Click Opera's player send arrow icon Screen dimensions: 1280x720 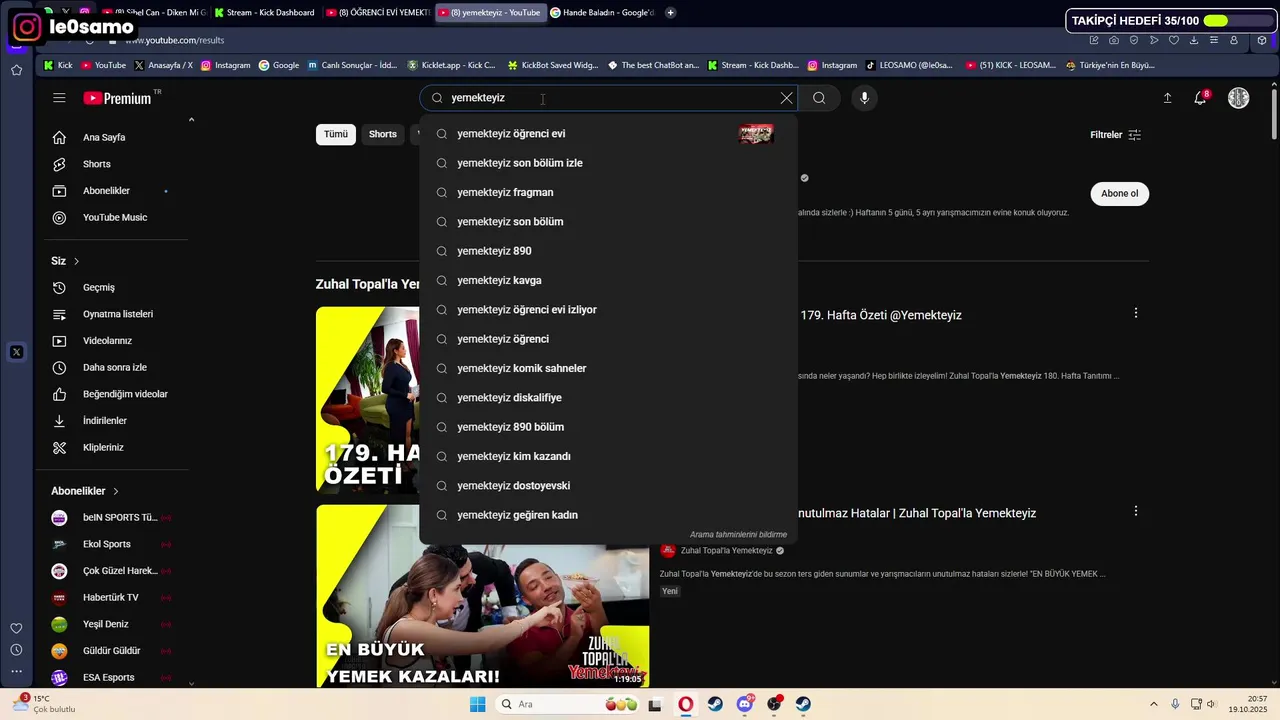pos(1154,40)
